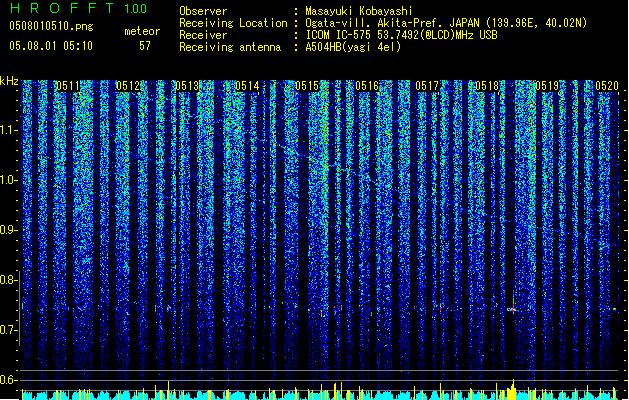Click the Receiving Location label

pyautogui.click(x=233, y=23)
